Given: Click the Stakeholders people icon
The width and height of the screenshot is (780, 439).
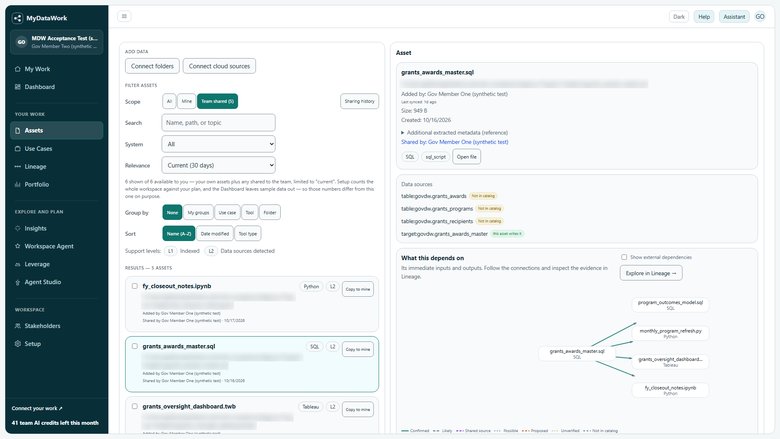Looking at the screenshot, I should 18,326.
